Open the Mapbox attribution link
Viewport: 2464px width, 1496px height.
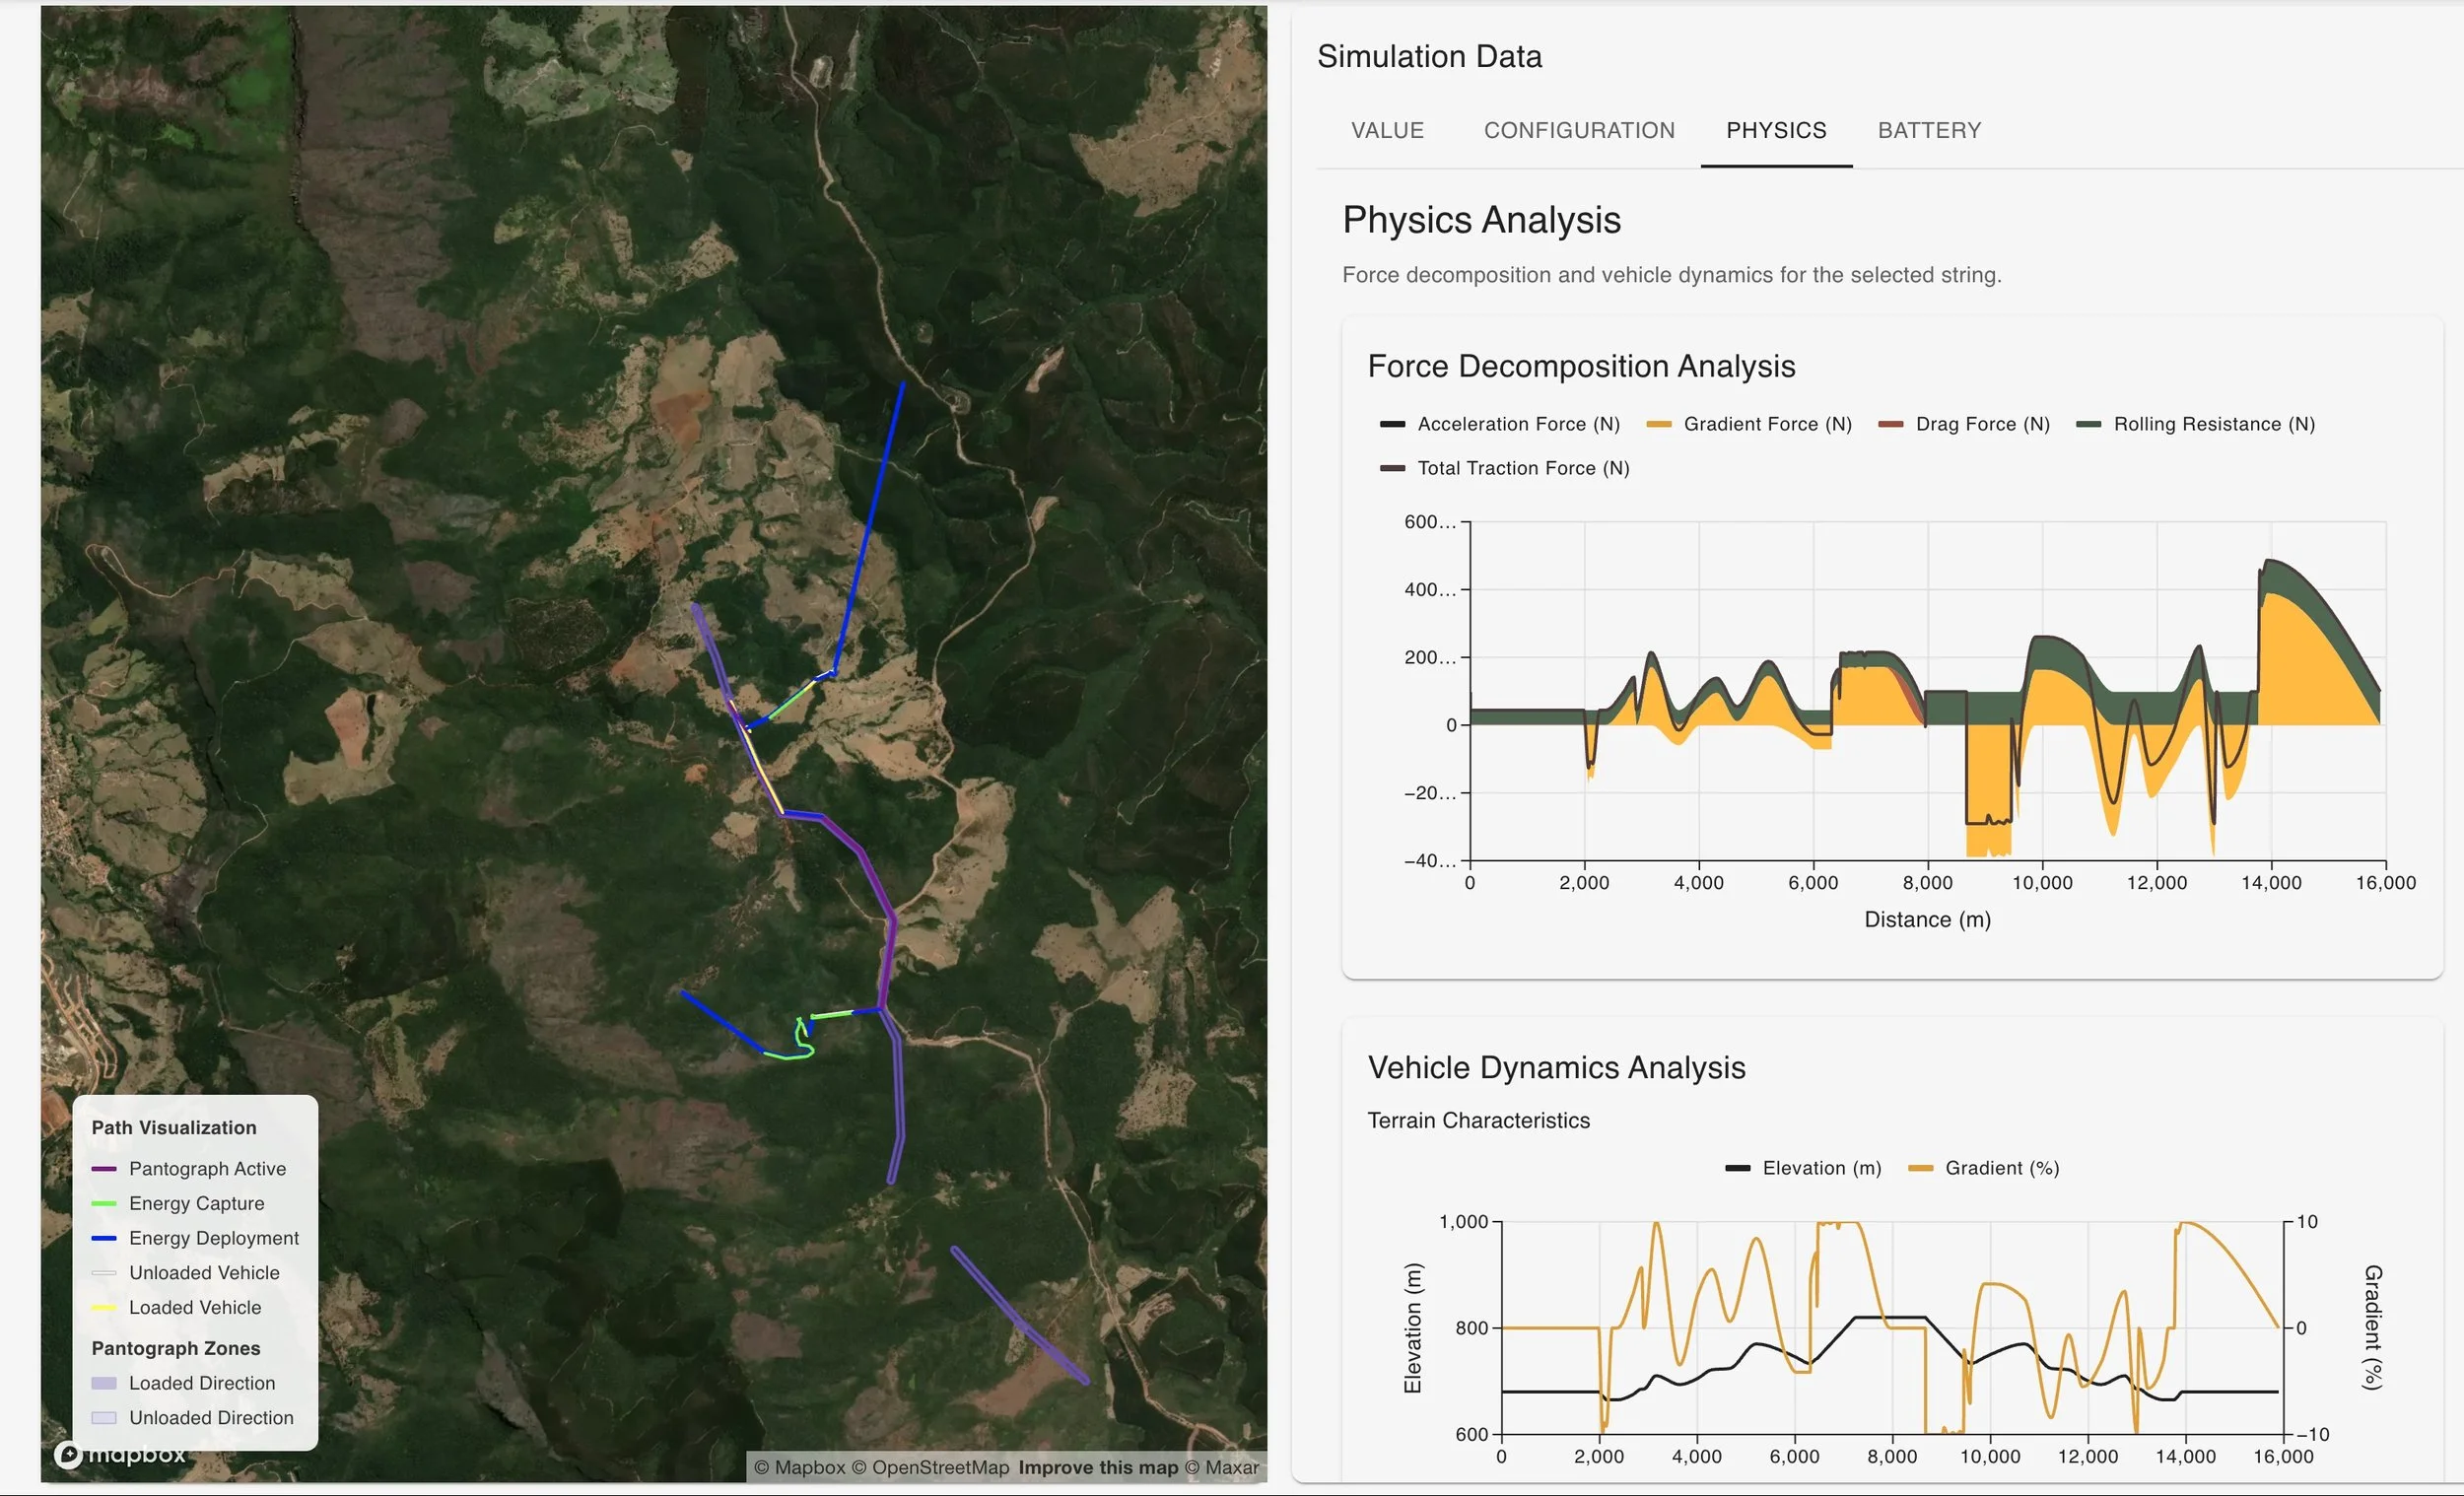[x=809, y=1467]
